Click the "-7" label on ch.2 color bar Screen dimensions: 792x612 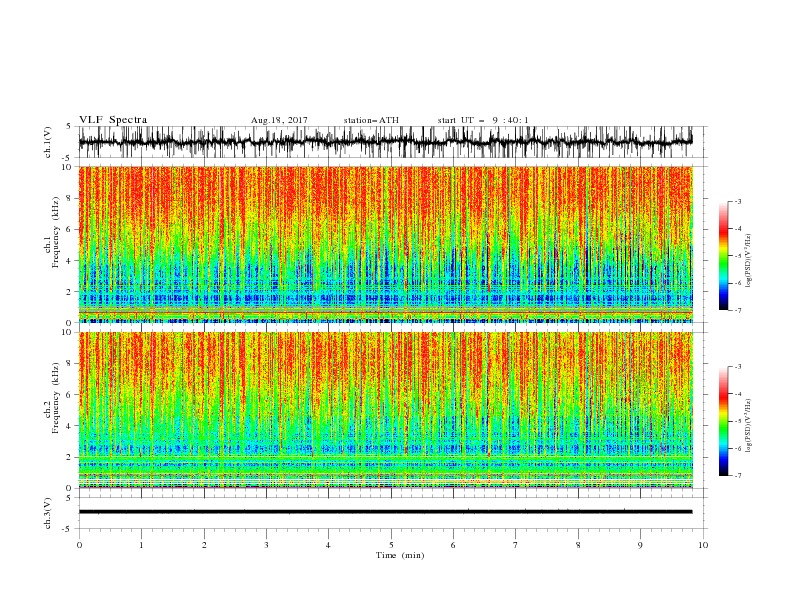(738, 476)
